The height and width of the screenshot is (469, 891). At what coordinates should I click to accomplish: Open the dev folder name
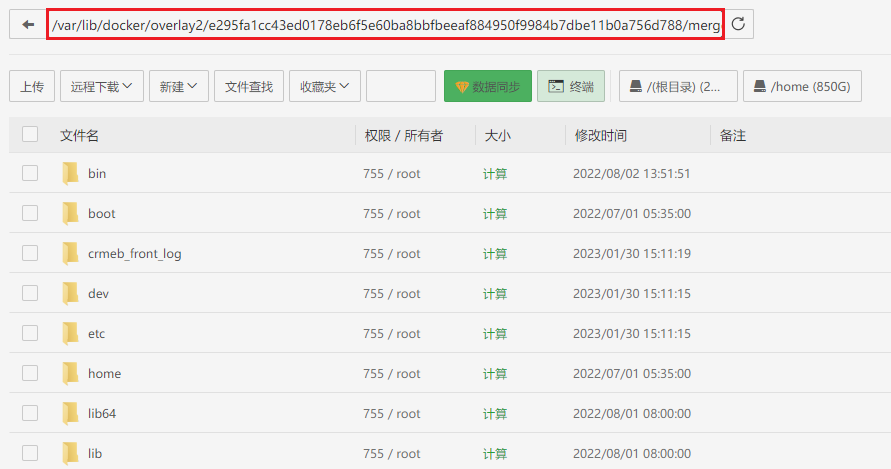[98, 293]
